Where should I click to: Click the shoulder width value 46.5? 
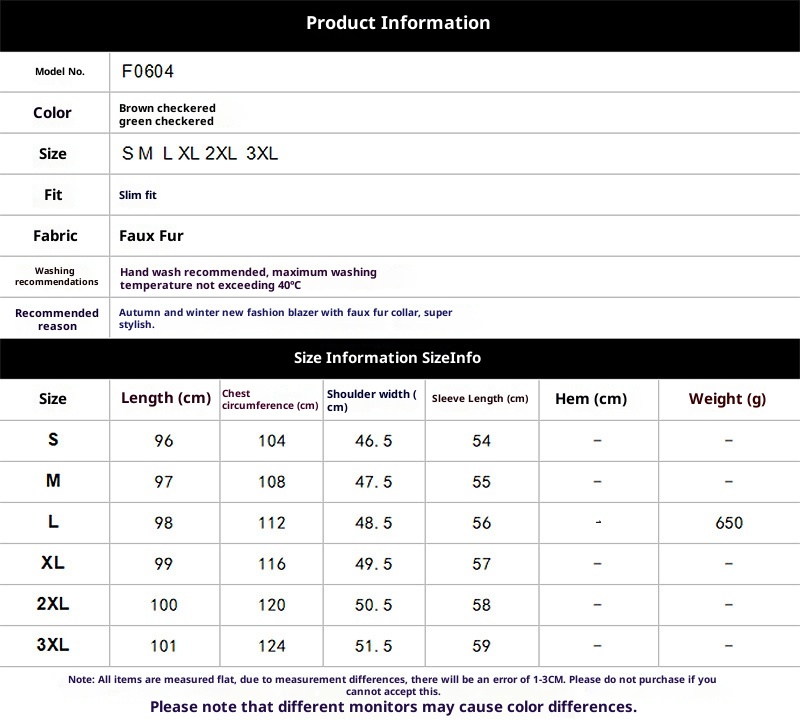click(374, 441)
